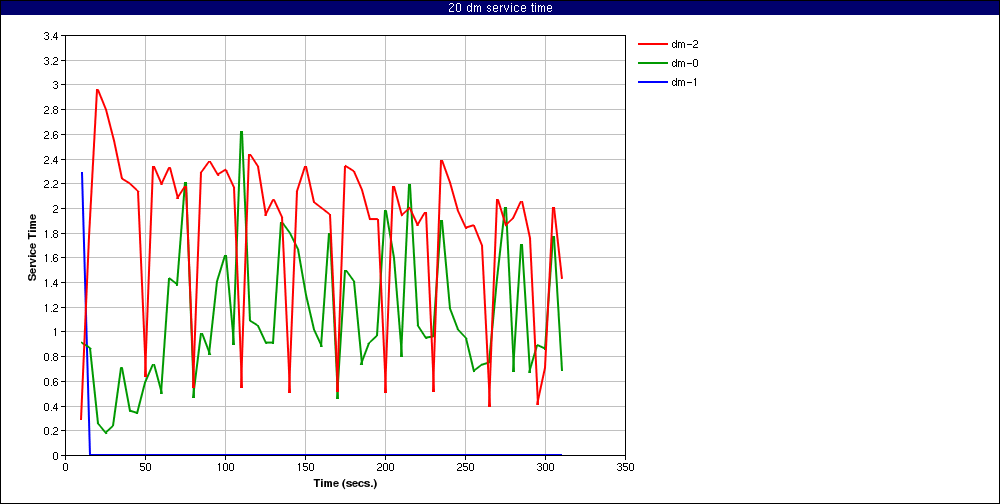This screenshot has height=504, width=1000.
Task: Click the 2.2 y-axis tick value
Action: click(x=51, y=184)
